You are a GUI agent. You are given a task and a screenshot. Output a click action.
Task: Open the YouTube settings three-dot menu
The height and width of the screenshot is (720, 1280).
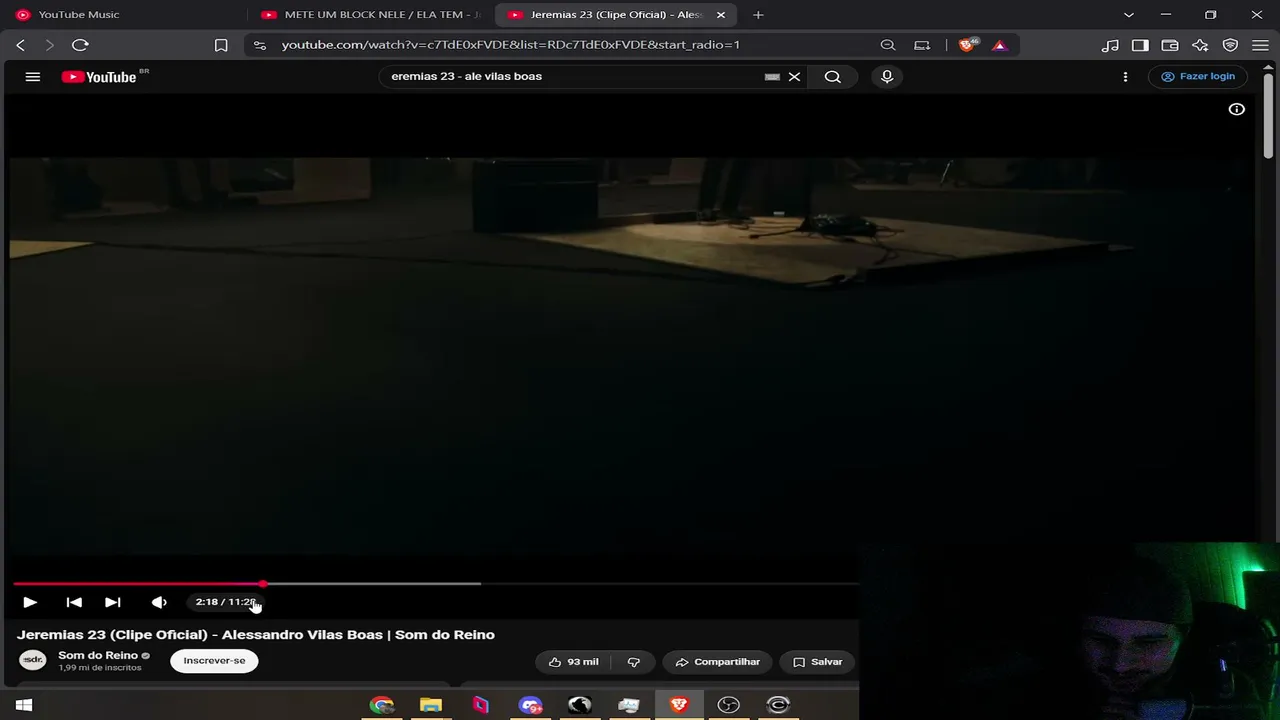pyautogui.click(x=1125, y=77)
